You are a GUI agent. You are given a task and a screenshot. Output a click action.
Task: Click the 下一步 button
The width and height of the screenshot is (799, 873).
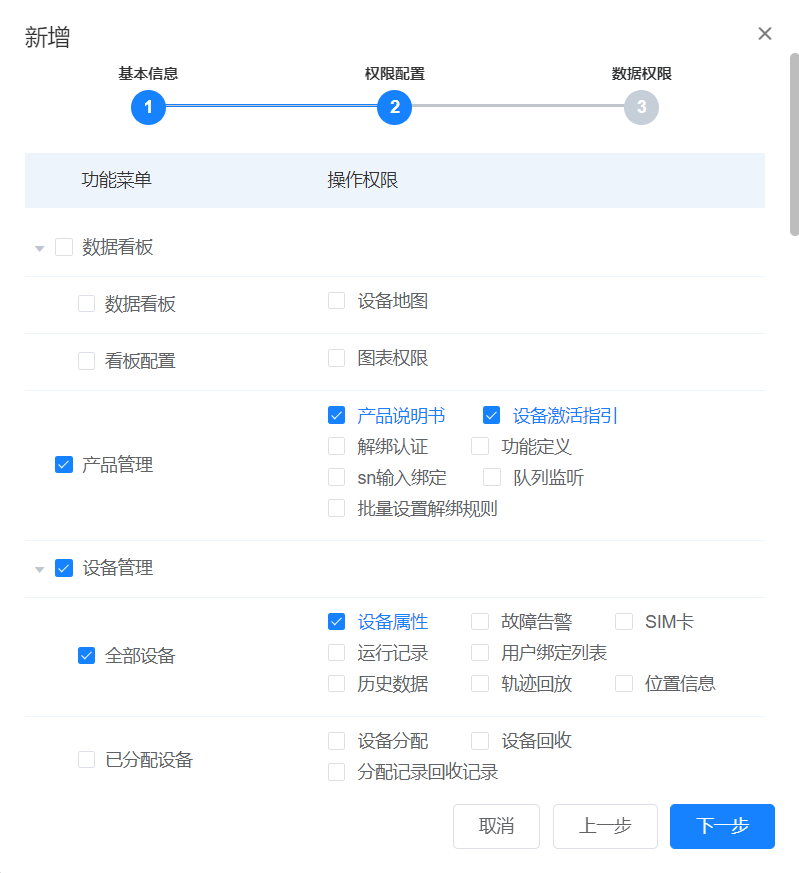[722, 826]
